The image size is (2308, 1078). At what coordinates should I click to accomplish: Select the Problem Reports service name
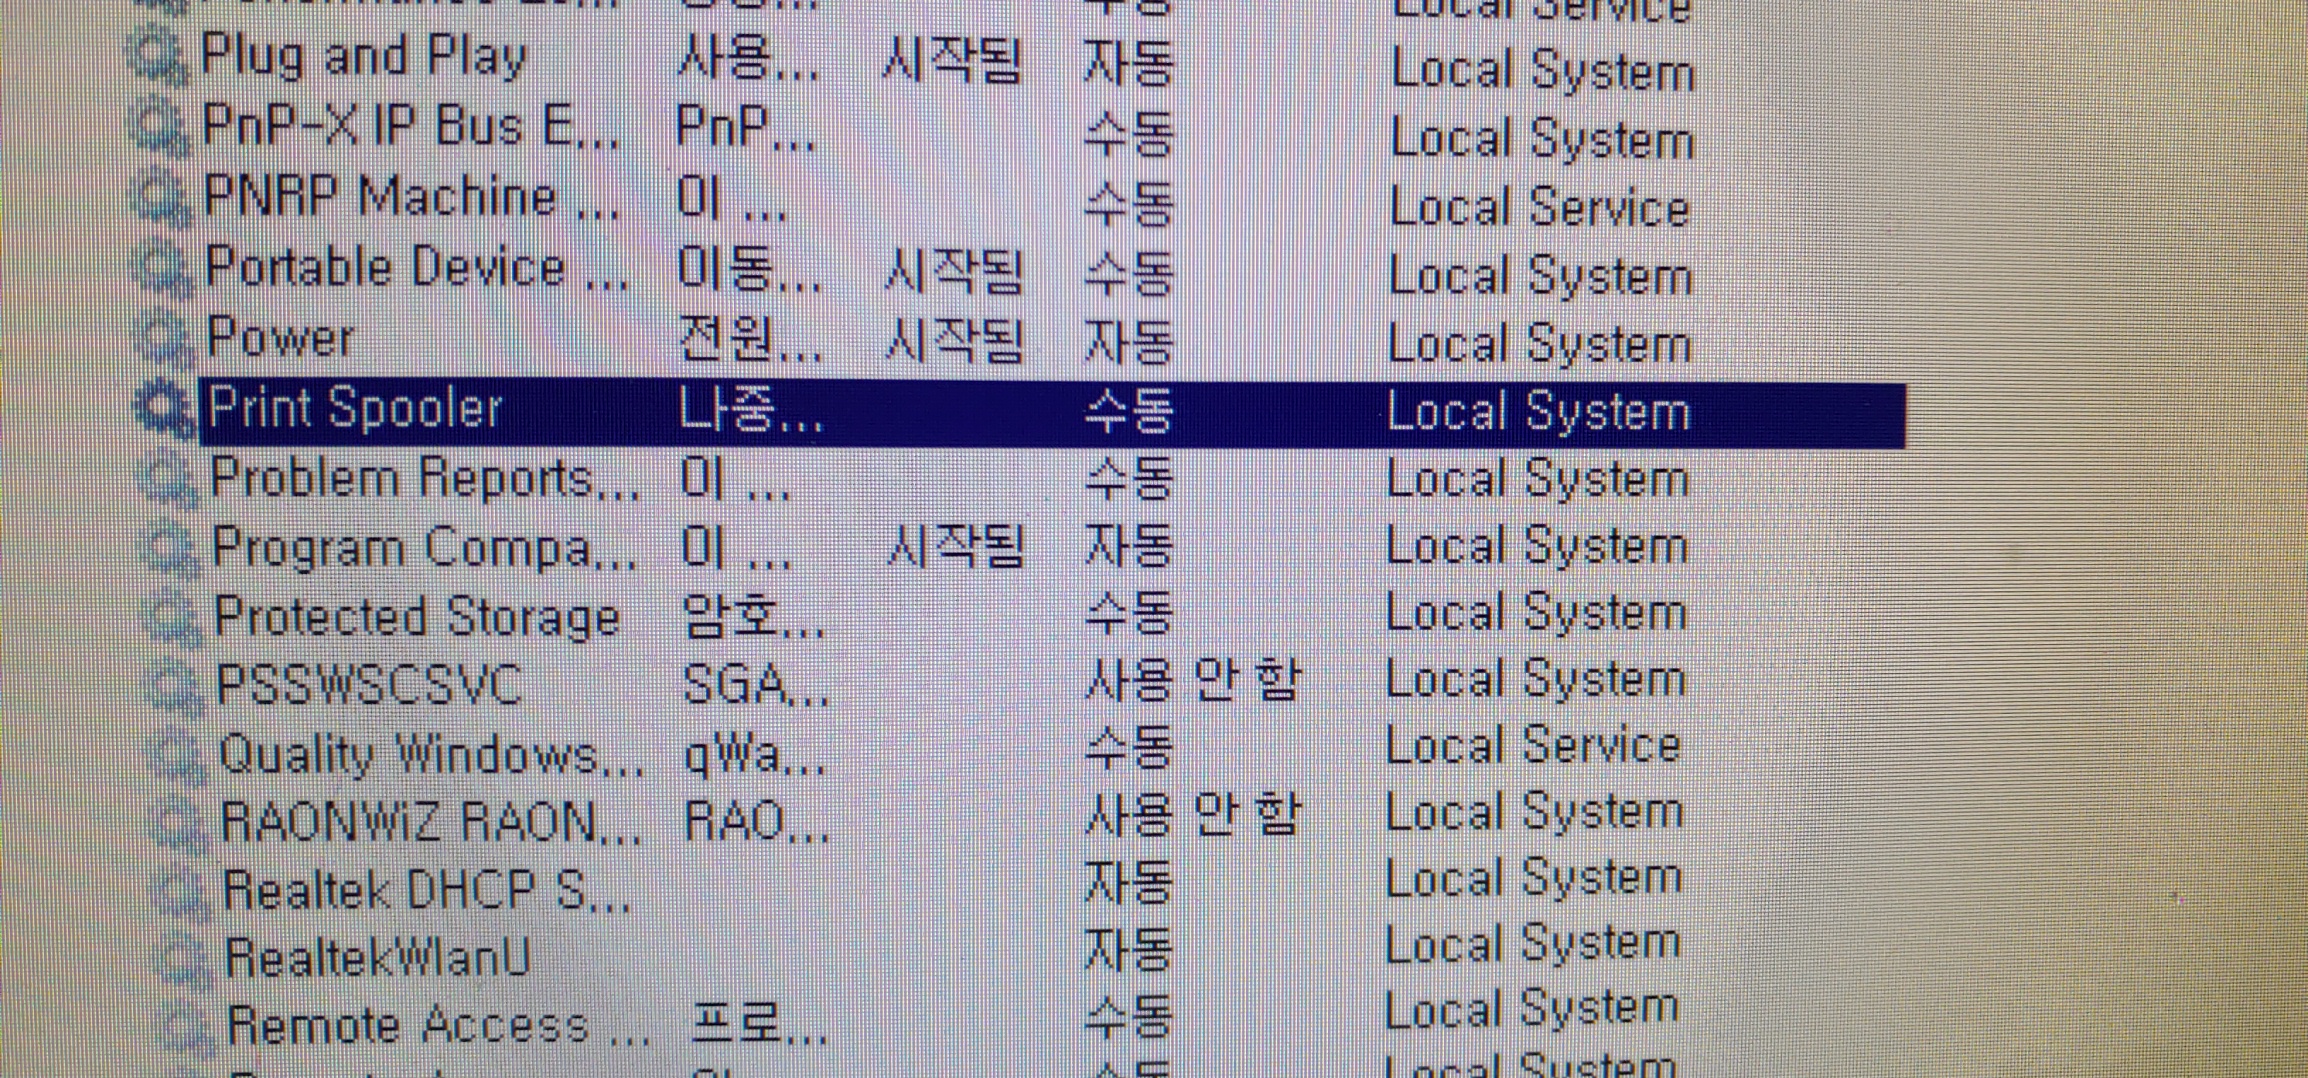click(424, 478)
